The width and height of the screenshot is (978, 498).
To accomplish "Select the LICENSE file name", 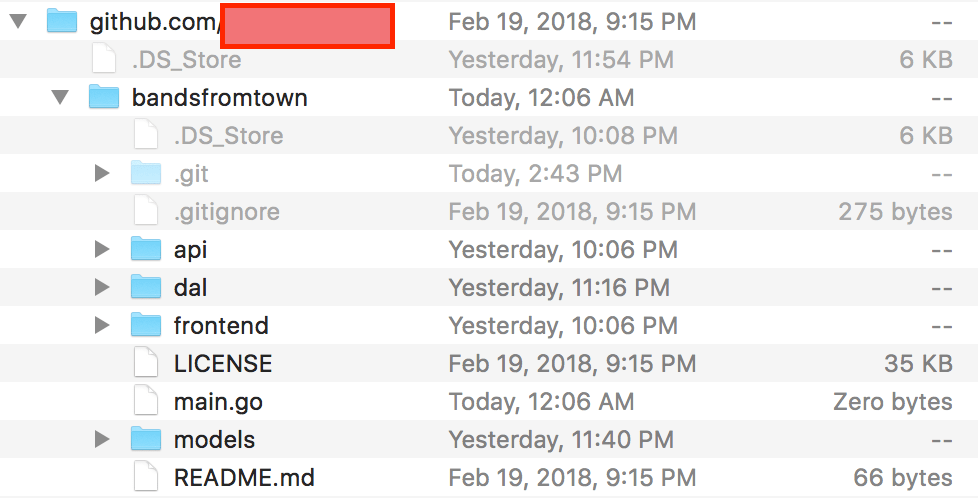I will click(x=223, y=363).
